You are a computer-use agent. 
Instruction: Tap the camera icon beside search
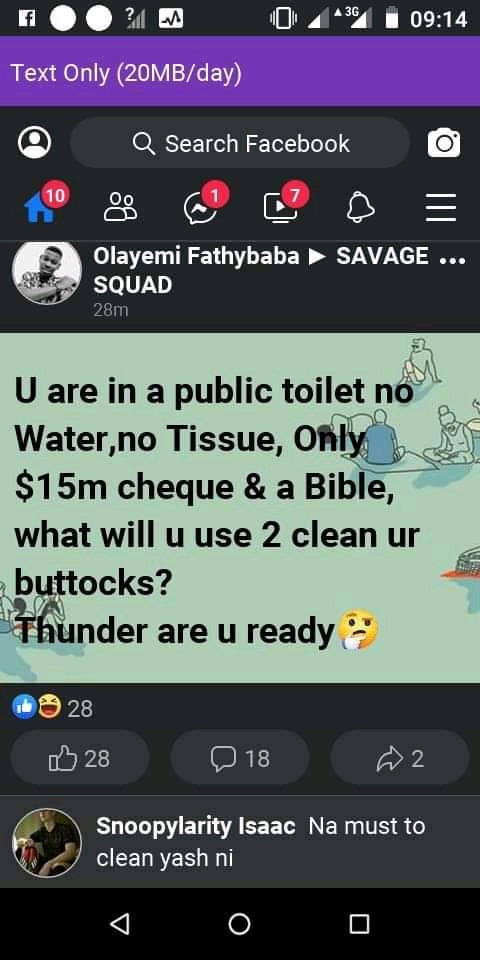click(444, 143)
